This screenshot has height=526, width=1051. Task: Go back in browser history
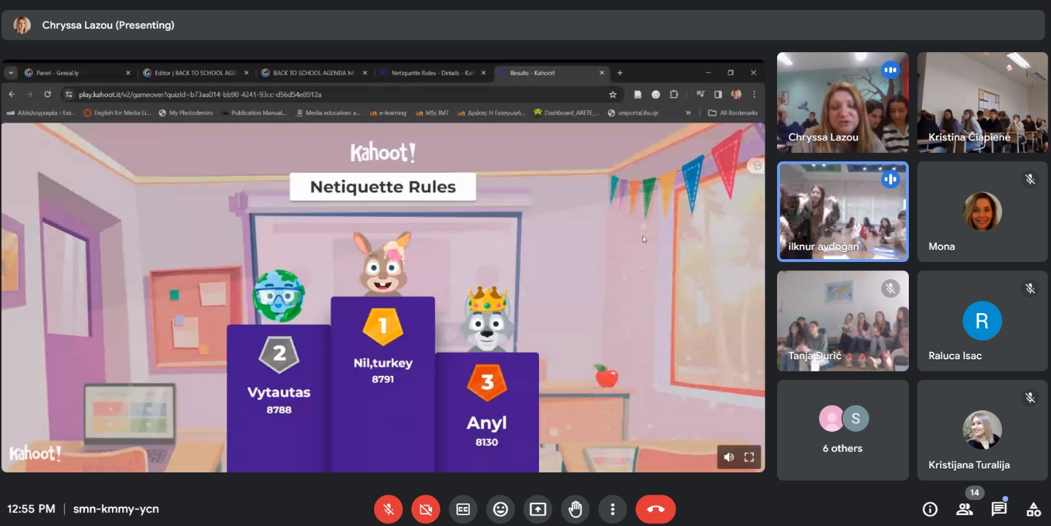click(12, 94)
